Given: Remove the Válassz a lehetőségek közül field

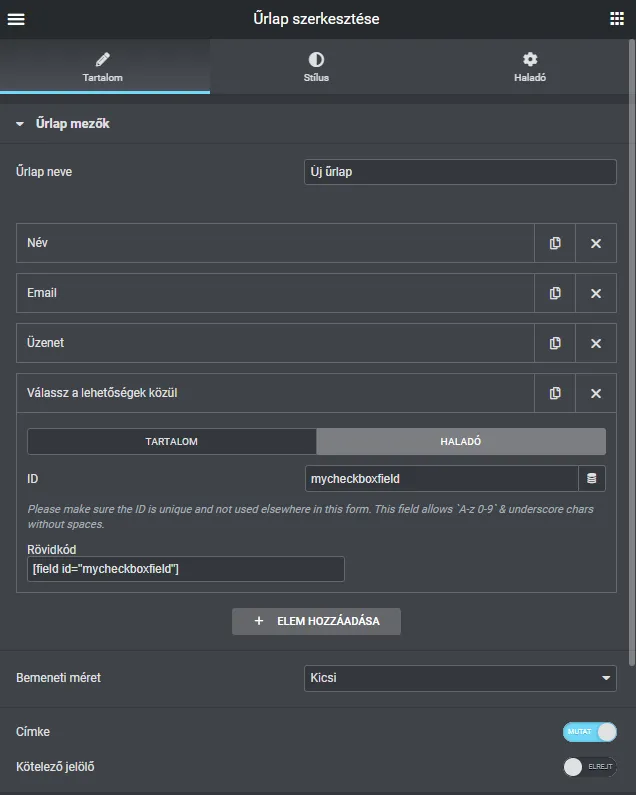Looking at the screenshot, I should [x=596, y=393].
